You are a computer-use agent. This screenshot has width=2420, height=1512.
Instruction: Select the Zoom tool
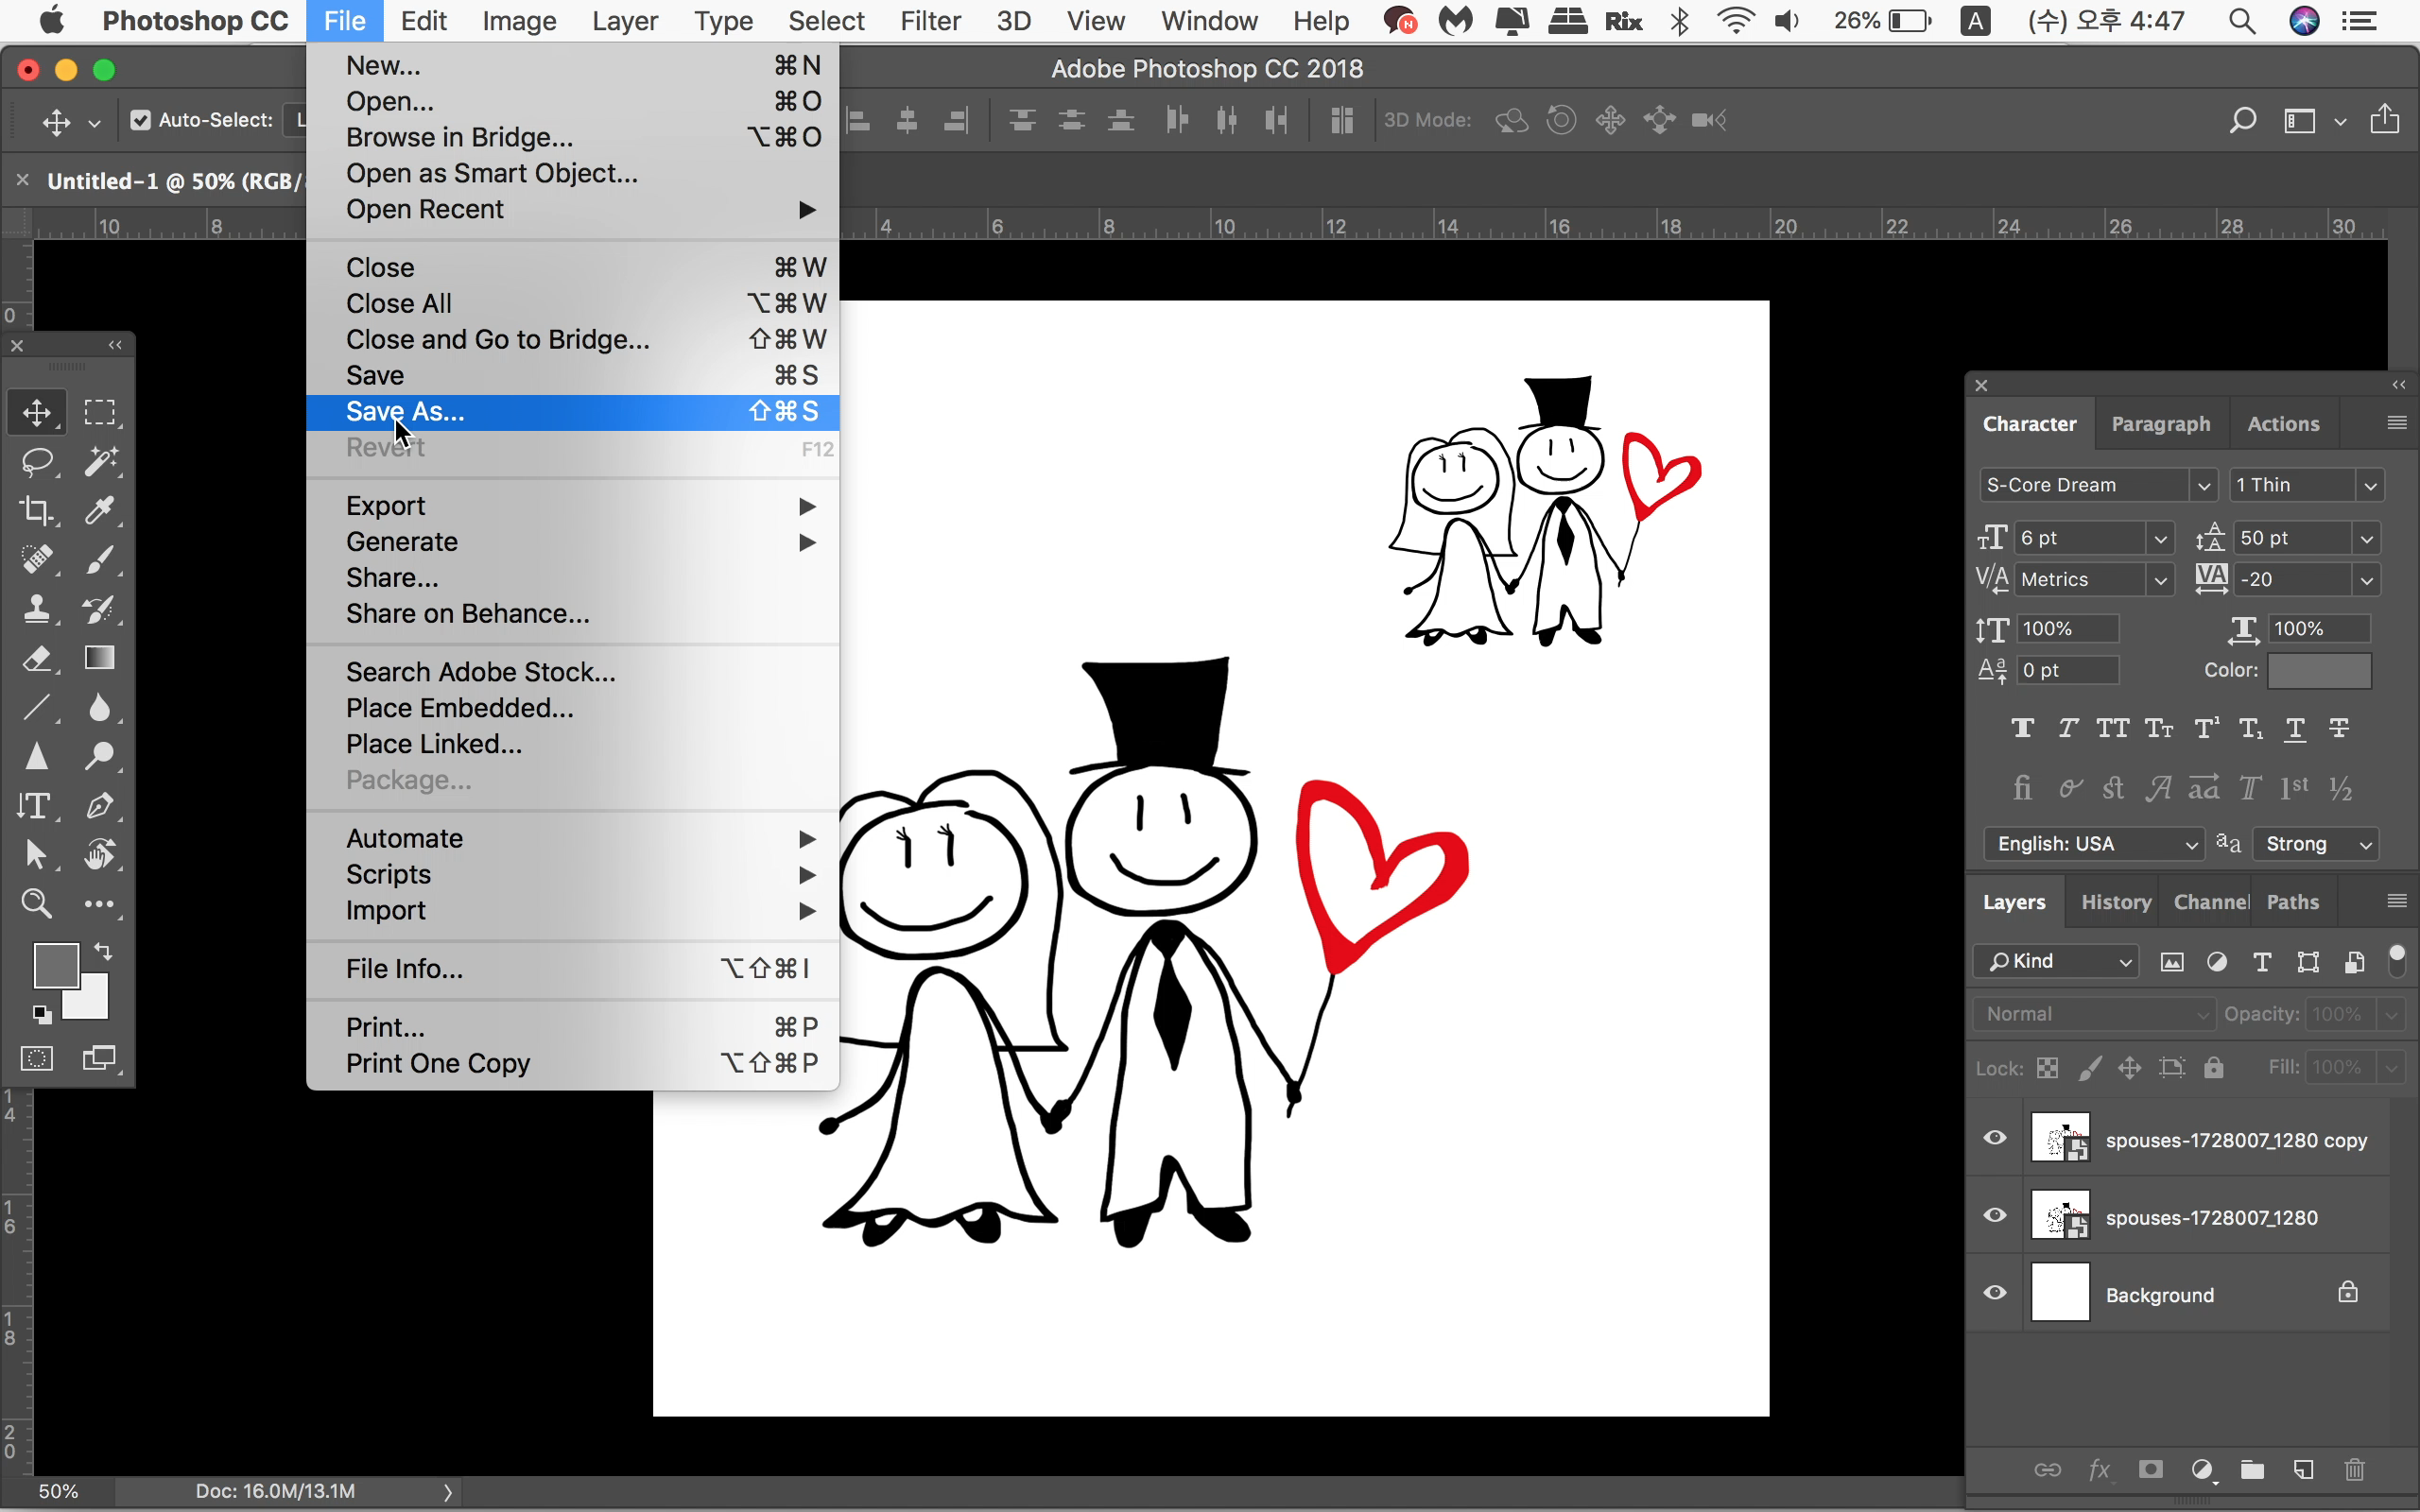point(37,903)
